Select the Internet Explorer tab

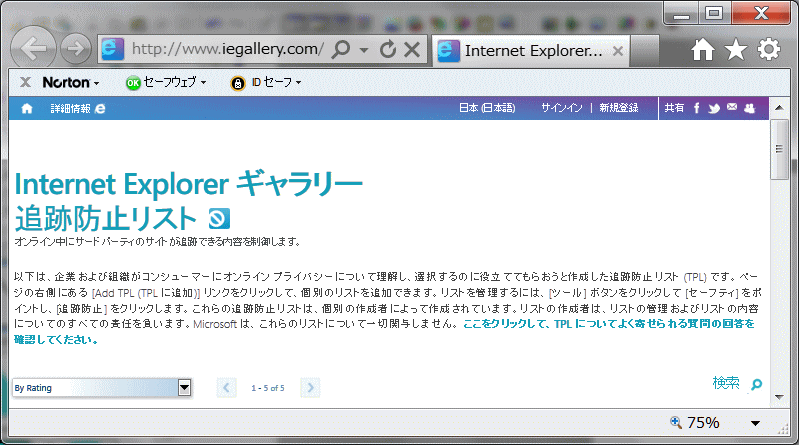(530, 50)
